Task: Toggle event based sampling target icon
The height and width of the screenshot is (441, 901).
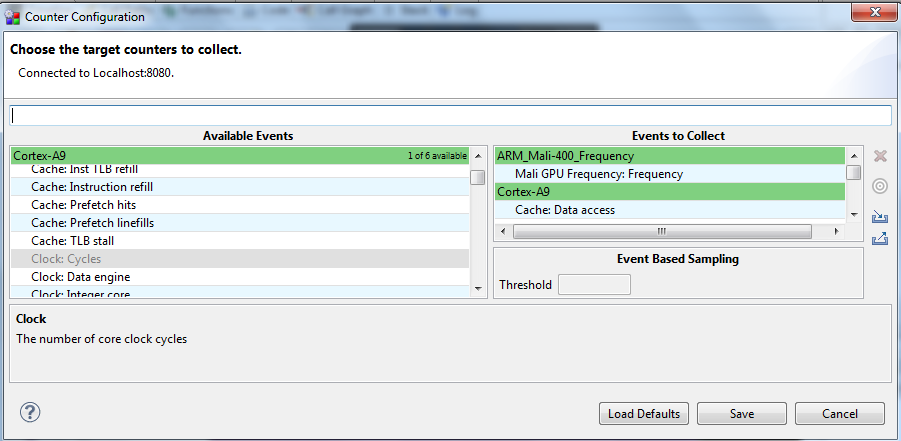Action: coord(880,186)
